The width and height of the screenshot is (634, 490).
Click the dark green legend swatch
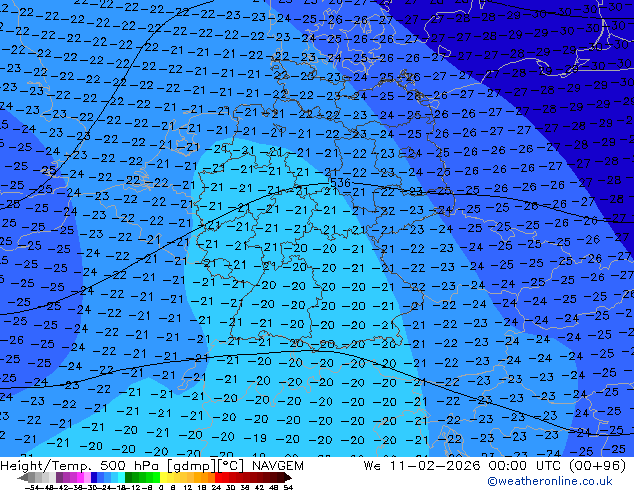point(129,477)
